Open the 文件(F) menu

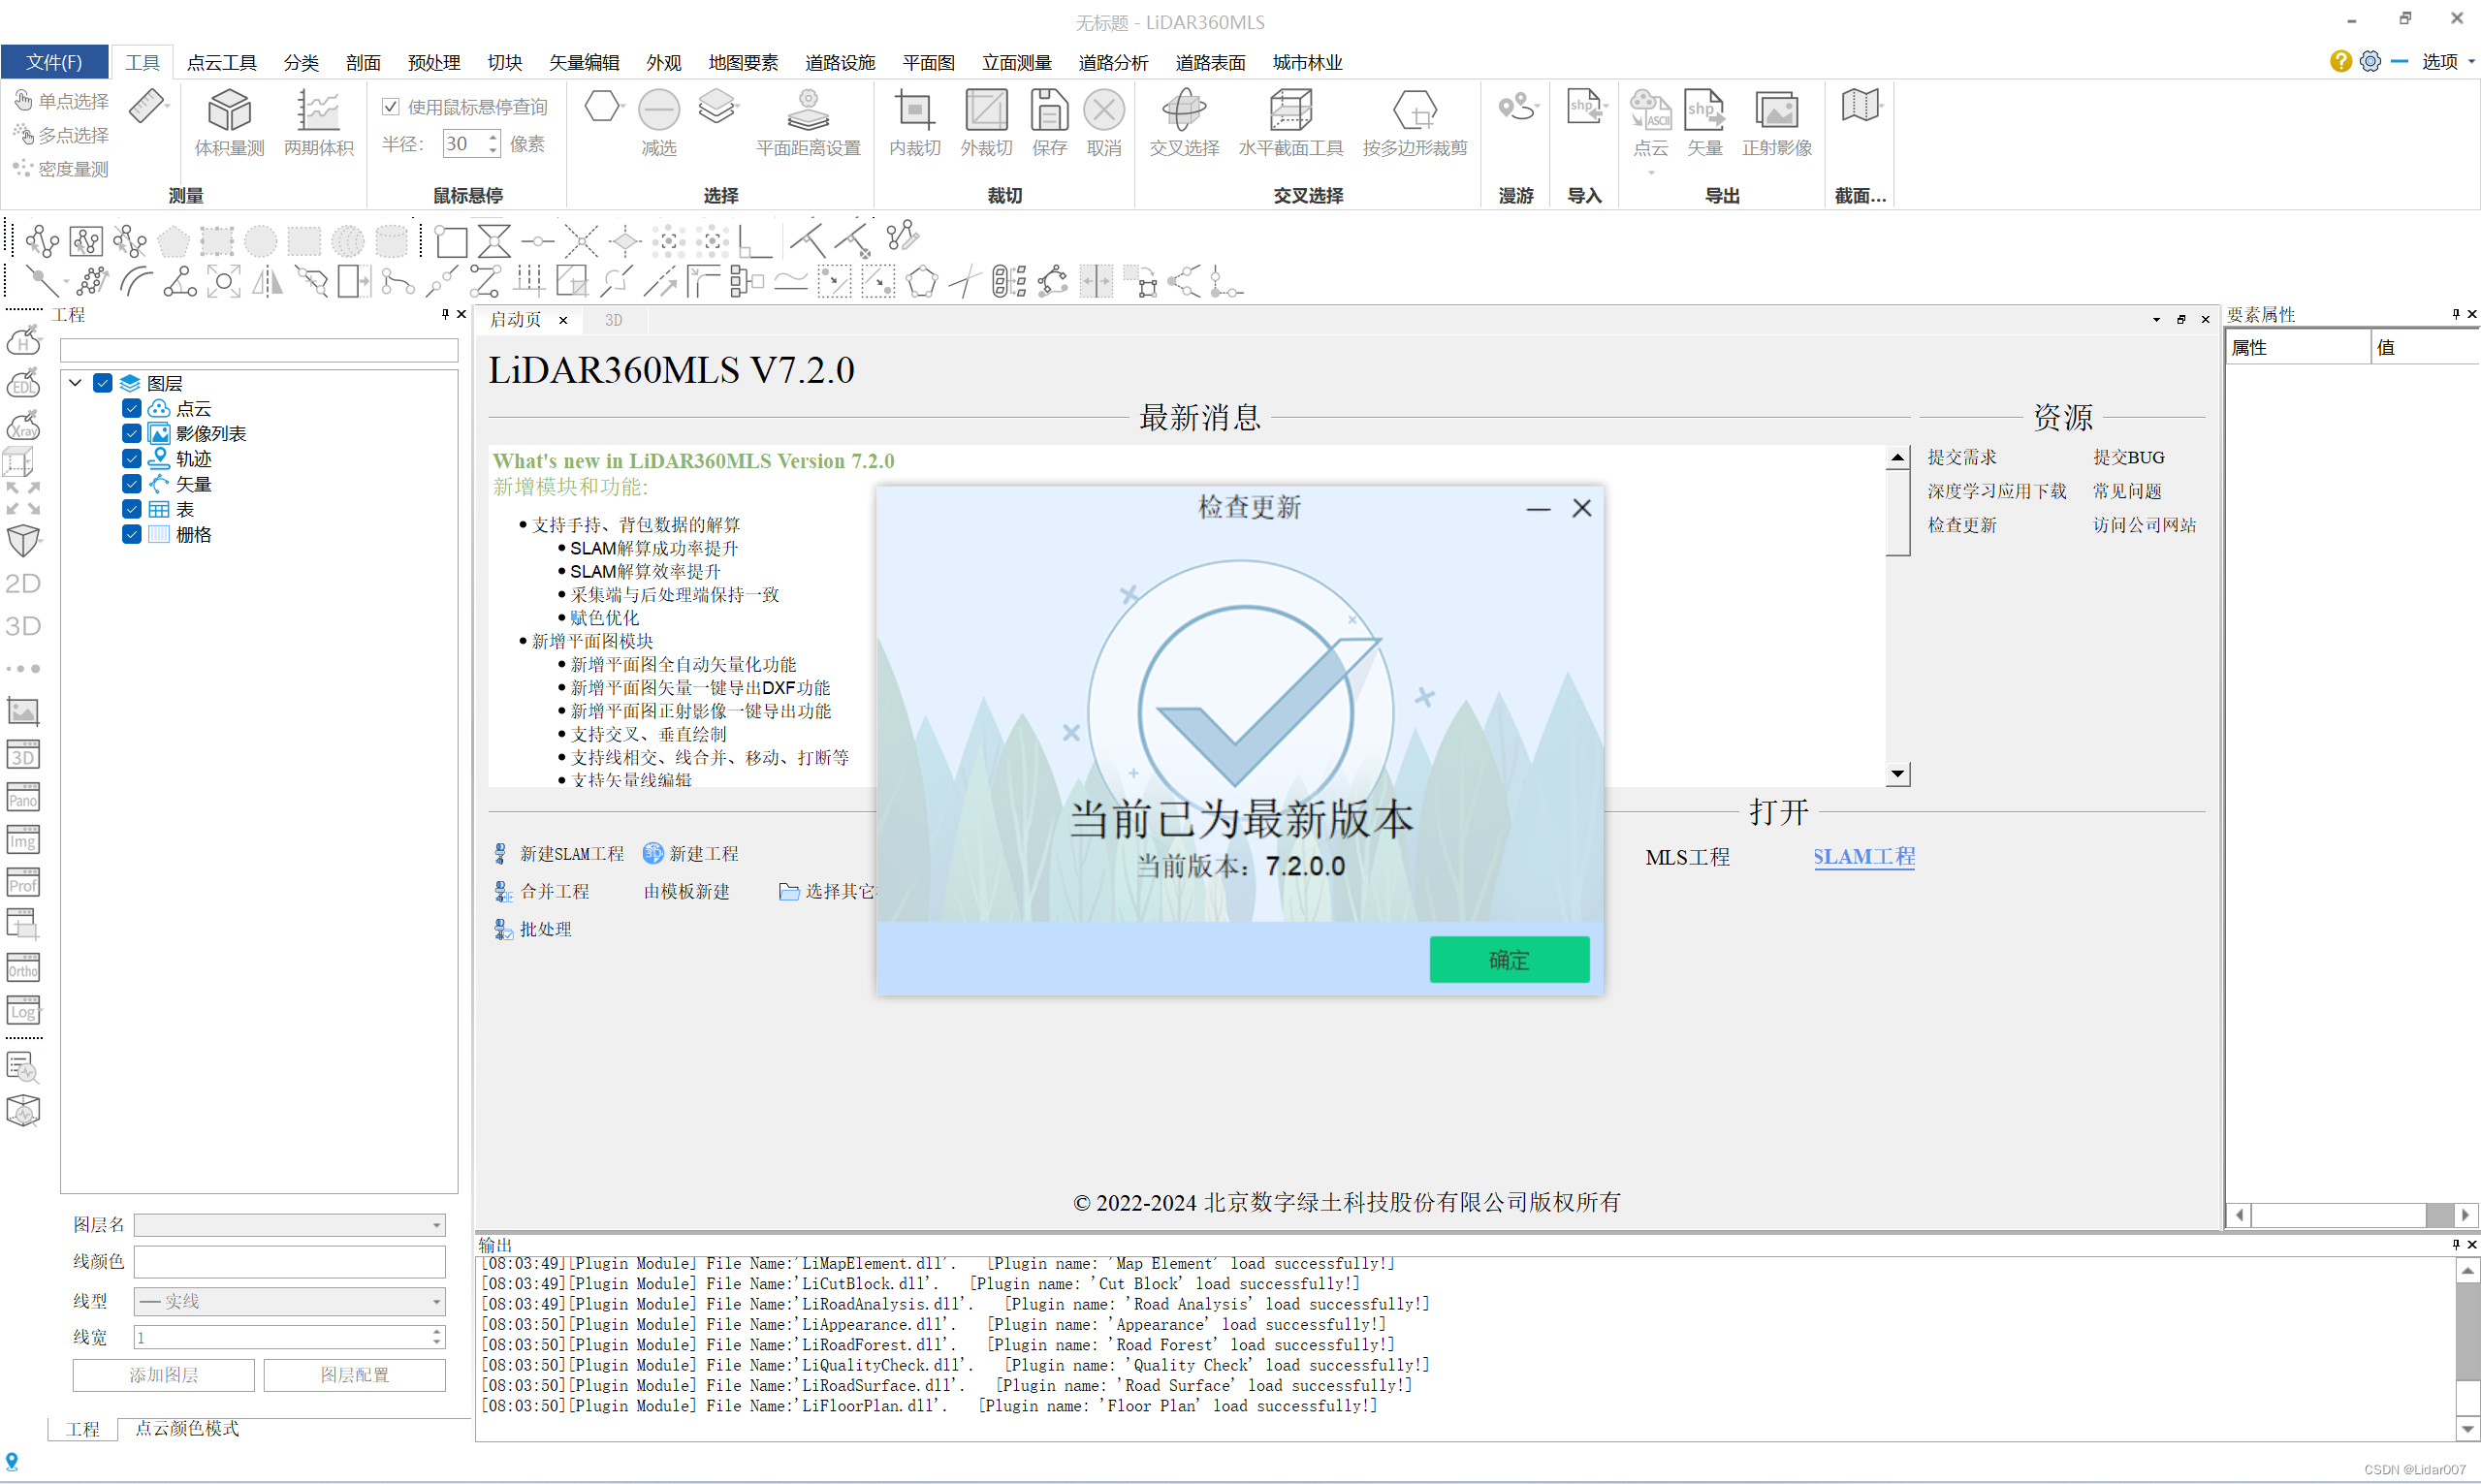[x=54, y=62]
